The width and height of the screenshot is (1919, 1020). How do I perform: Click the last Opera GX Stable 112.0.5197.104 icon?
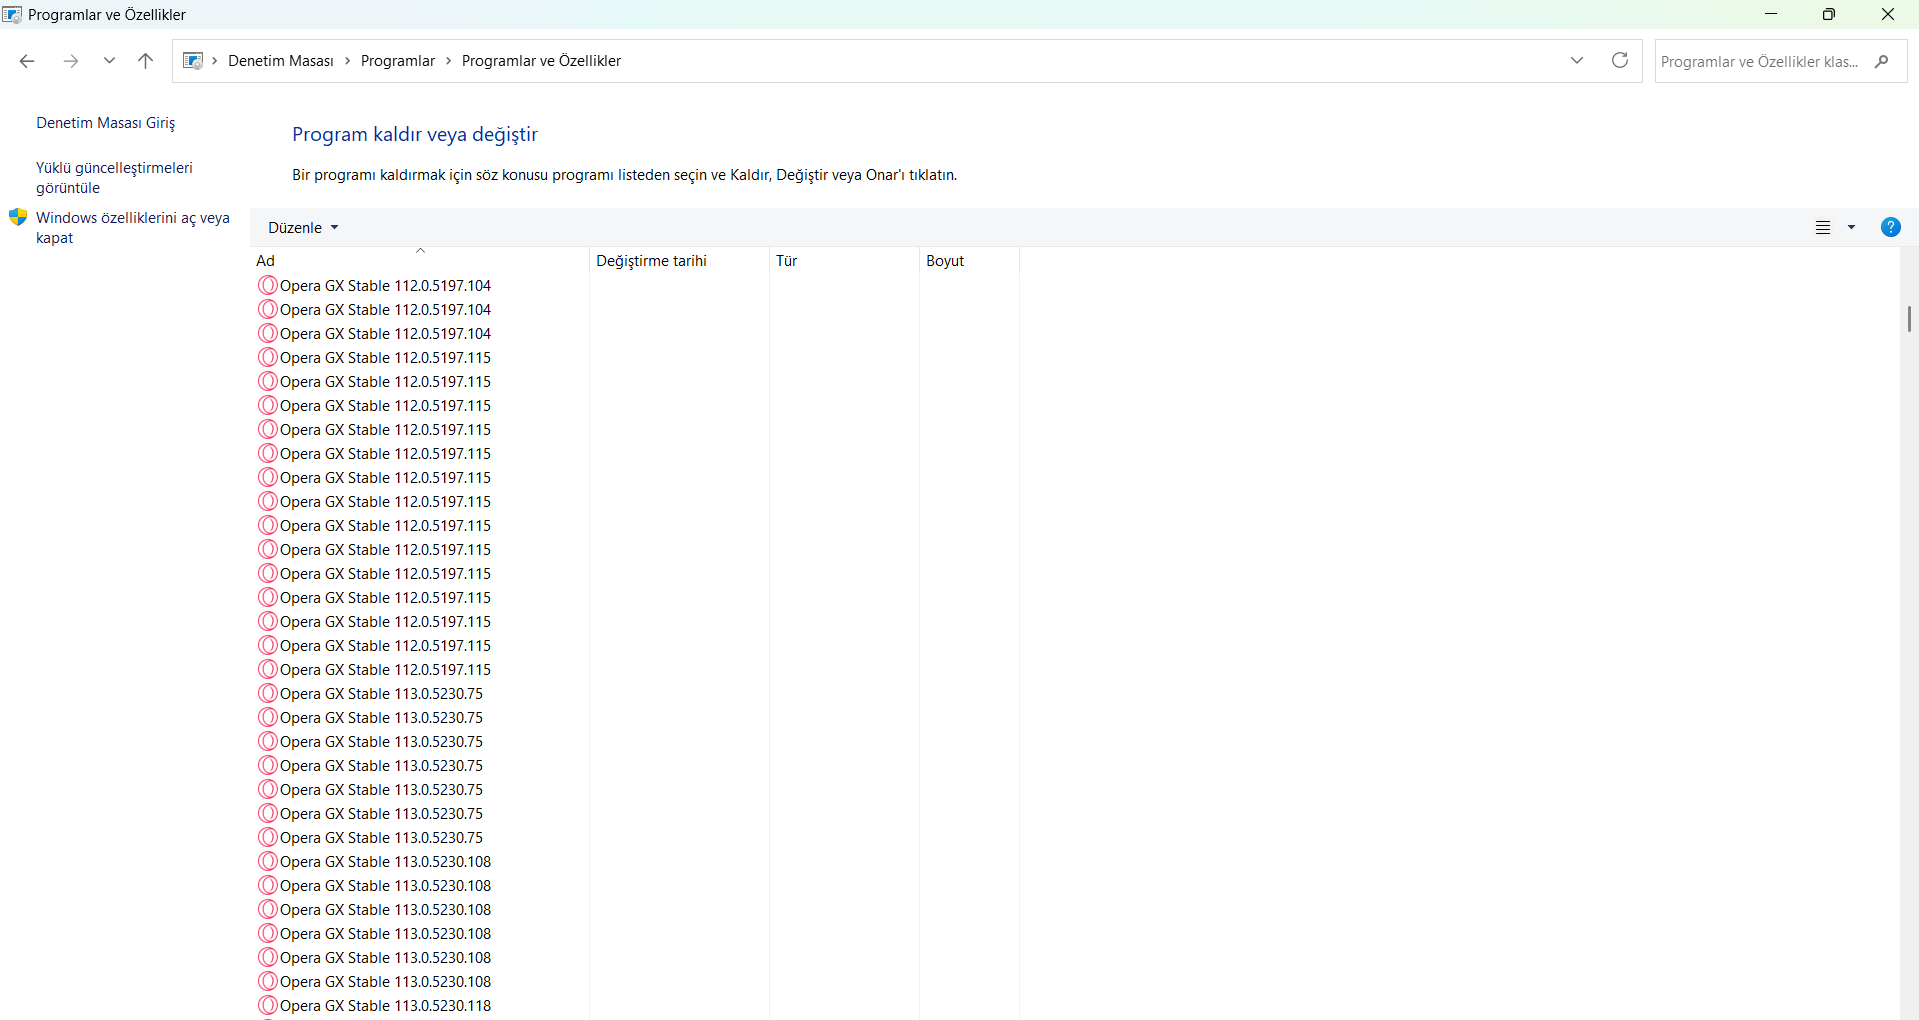[267, 334]
